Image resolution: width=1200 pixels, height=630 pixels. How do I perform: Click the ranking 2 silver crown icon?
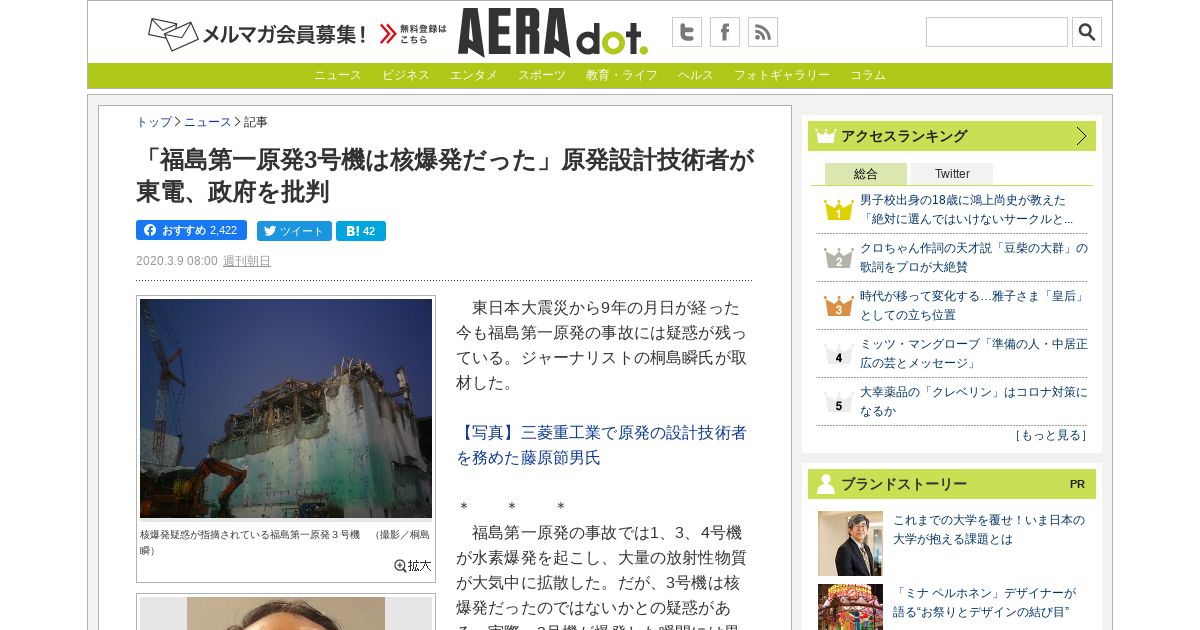coord(838,258)
